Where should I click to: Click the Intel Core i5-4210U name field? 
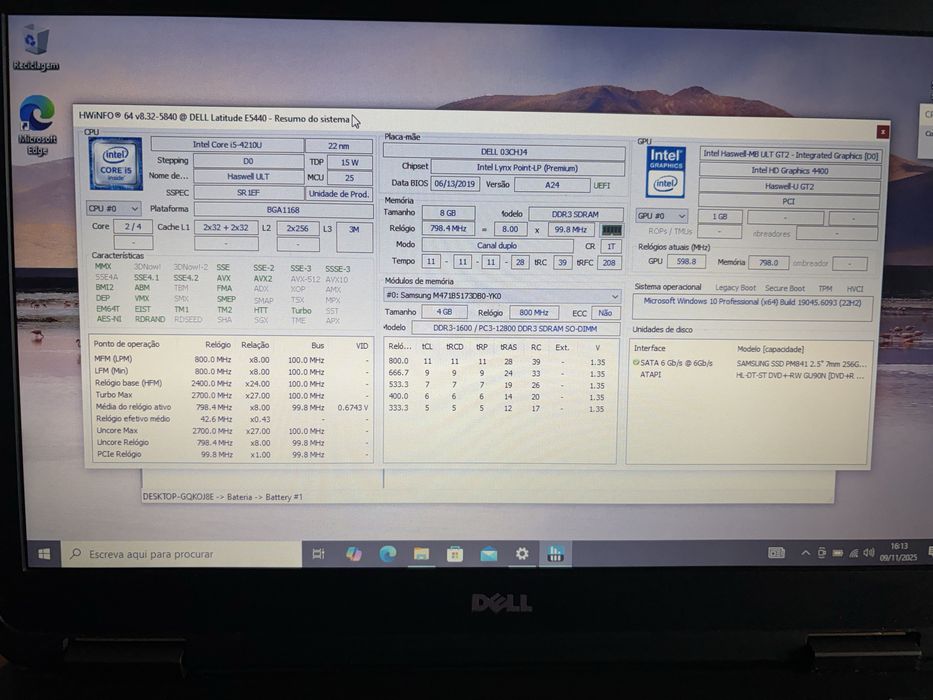[x=227, y=145]
